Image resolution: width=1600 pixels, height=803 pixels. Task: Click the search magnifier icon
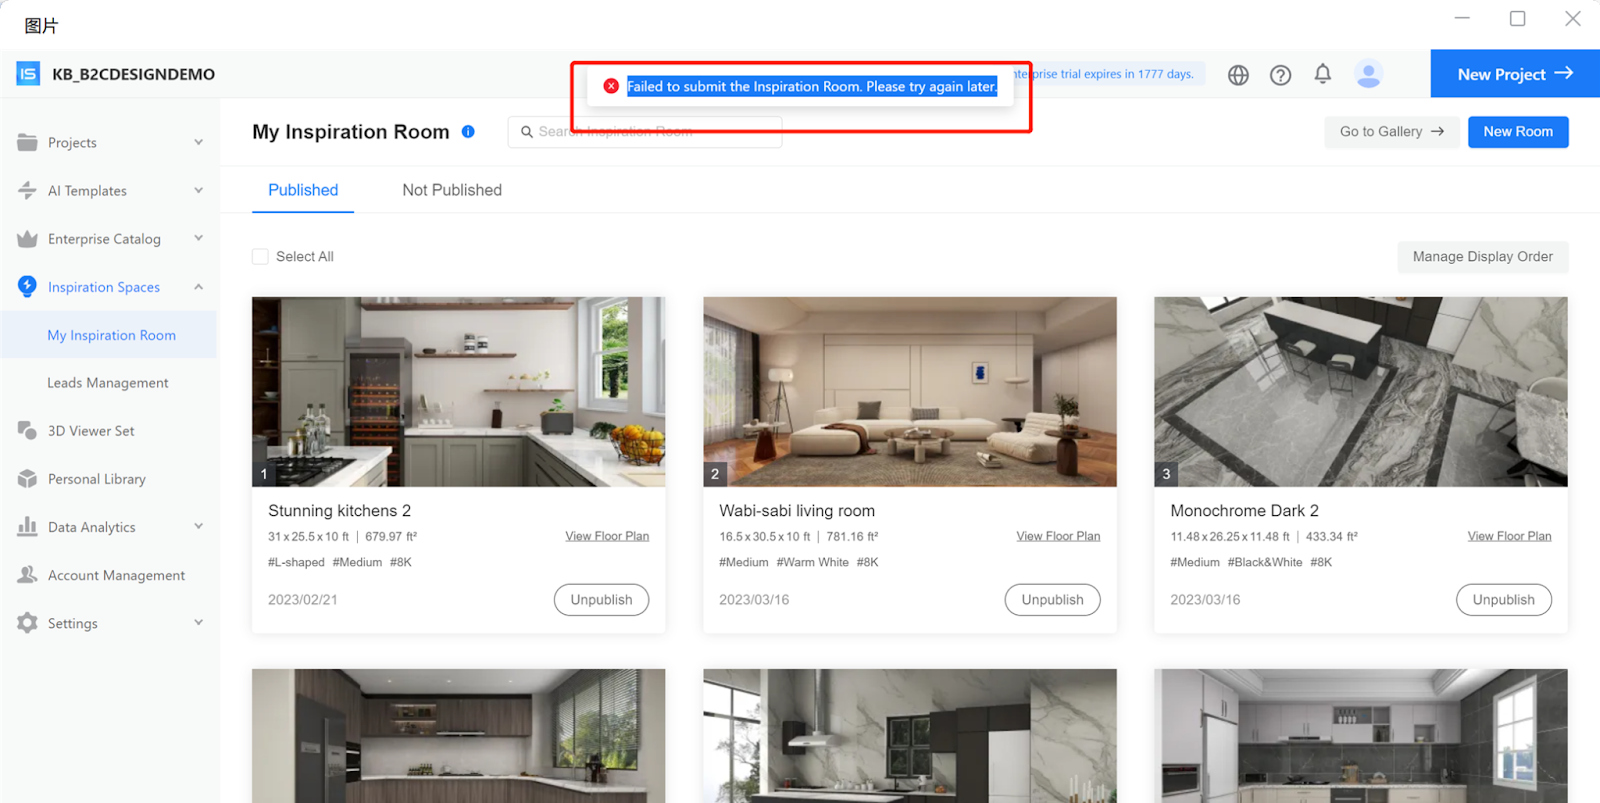(x=527, y=132)
